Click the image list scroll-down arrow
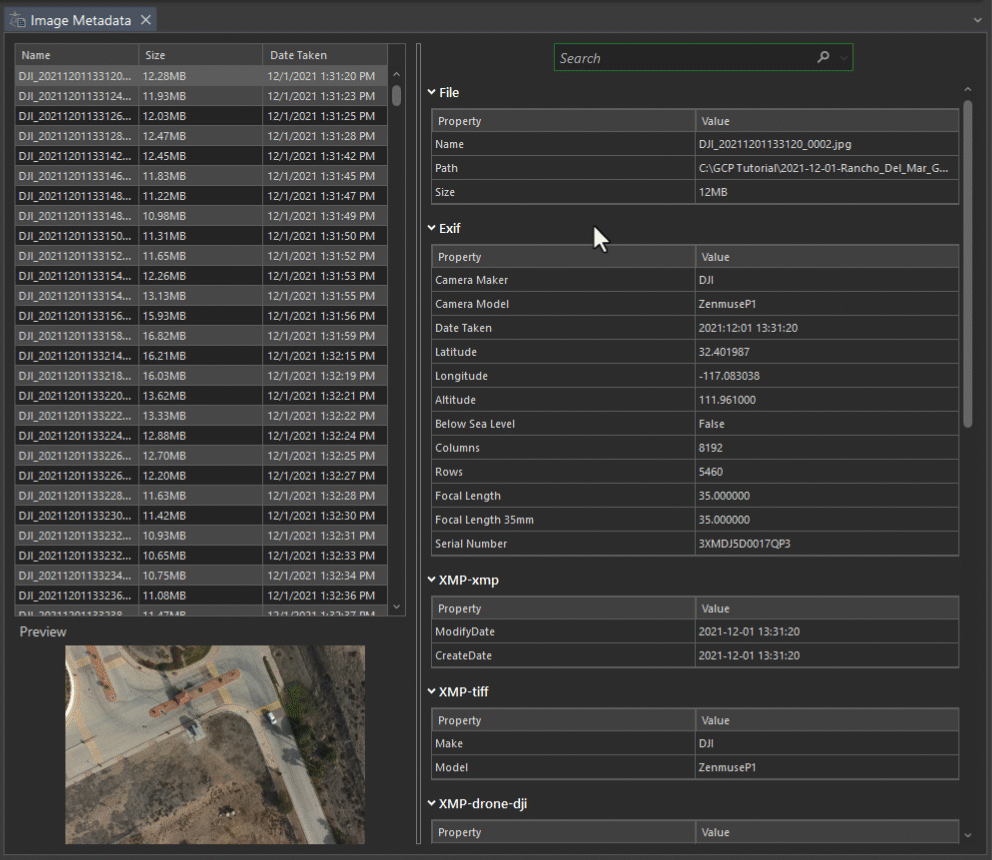 tap(396, 606)
